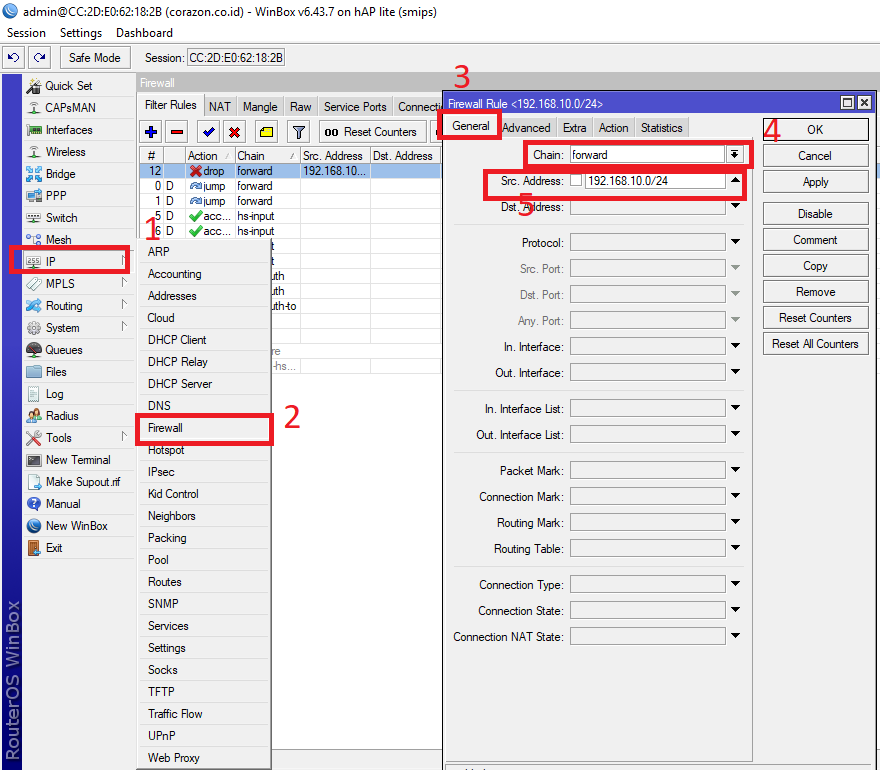Image resolution: width=880 pixels, height=770 pixels.
Task: Open Mesh in sidebar
Action: pyautogui.click(x=58, y=240)
